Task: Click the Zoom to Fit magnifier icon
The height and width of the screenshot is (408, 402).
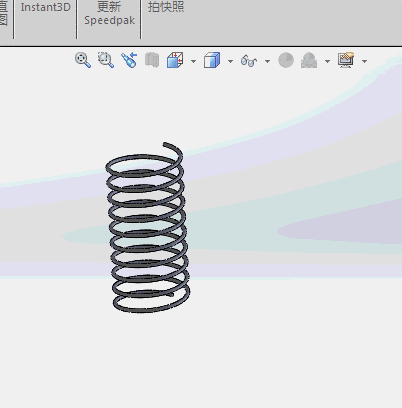Action: (83, 60)
